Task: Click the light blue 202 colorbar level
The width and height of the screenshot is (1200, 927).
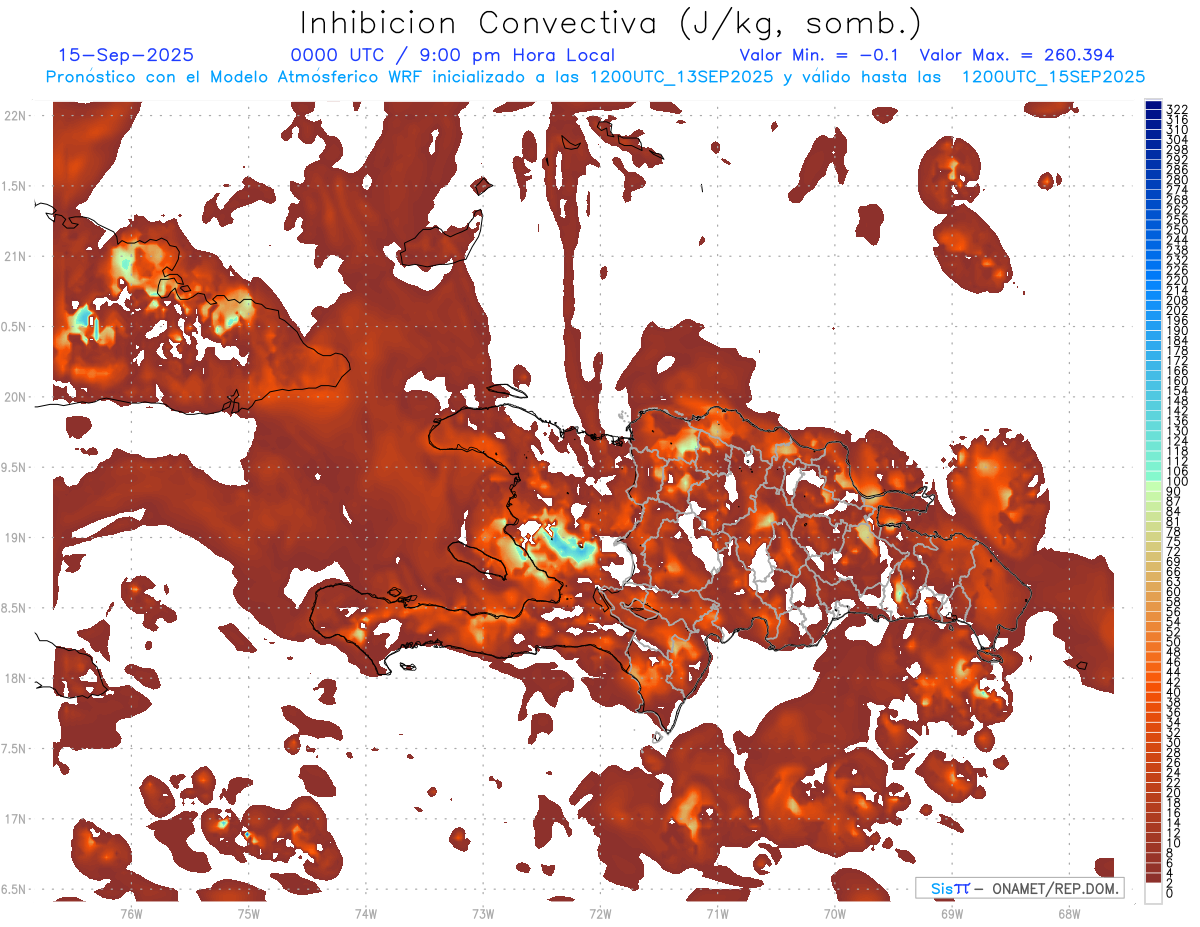Action: click(1153, 309)
